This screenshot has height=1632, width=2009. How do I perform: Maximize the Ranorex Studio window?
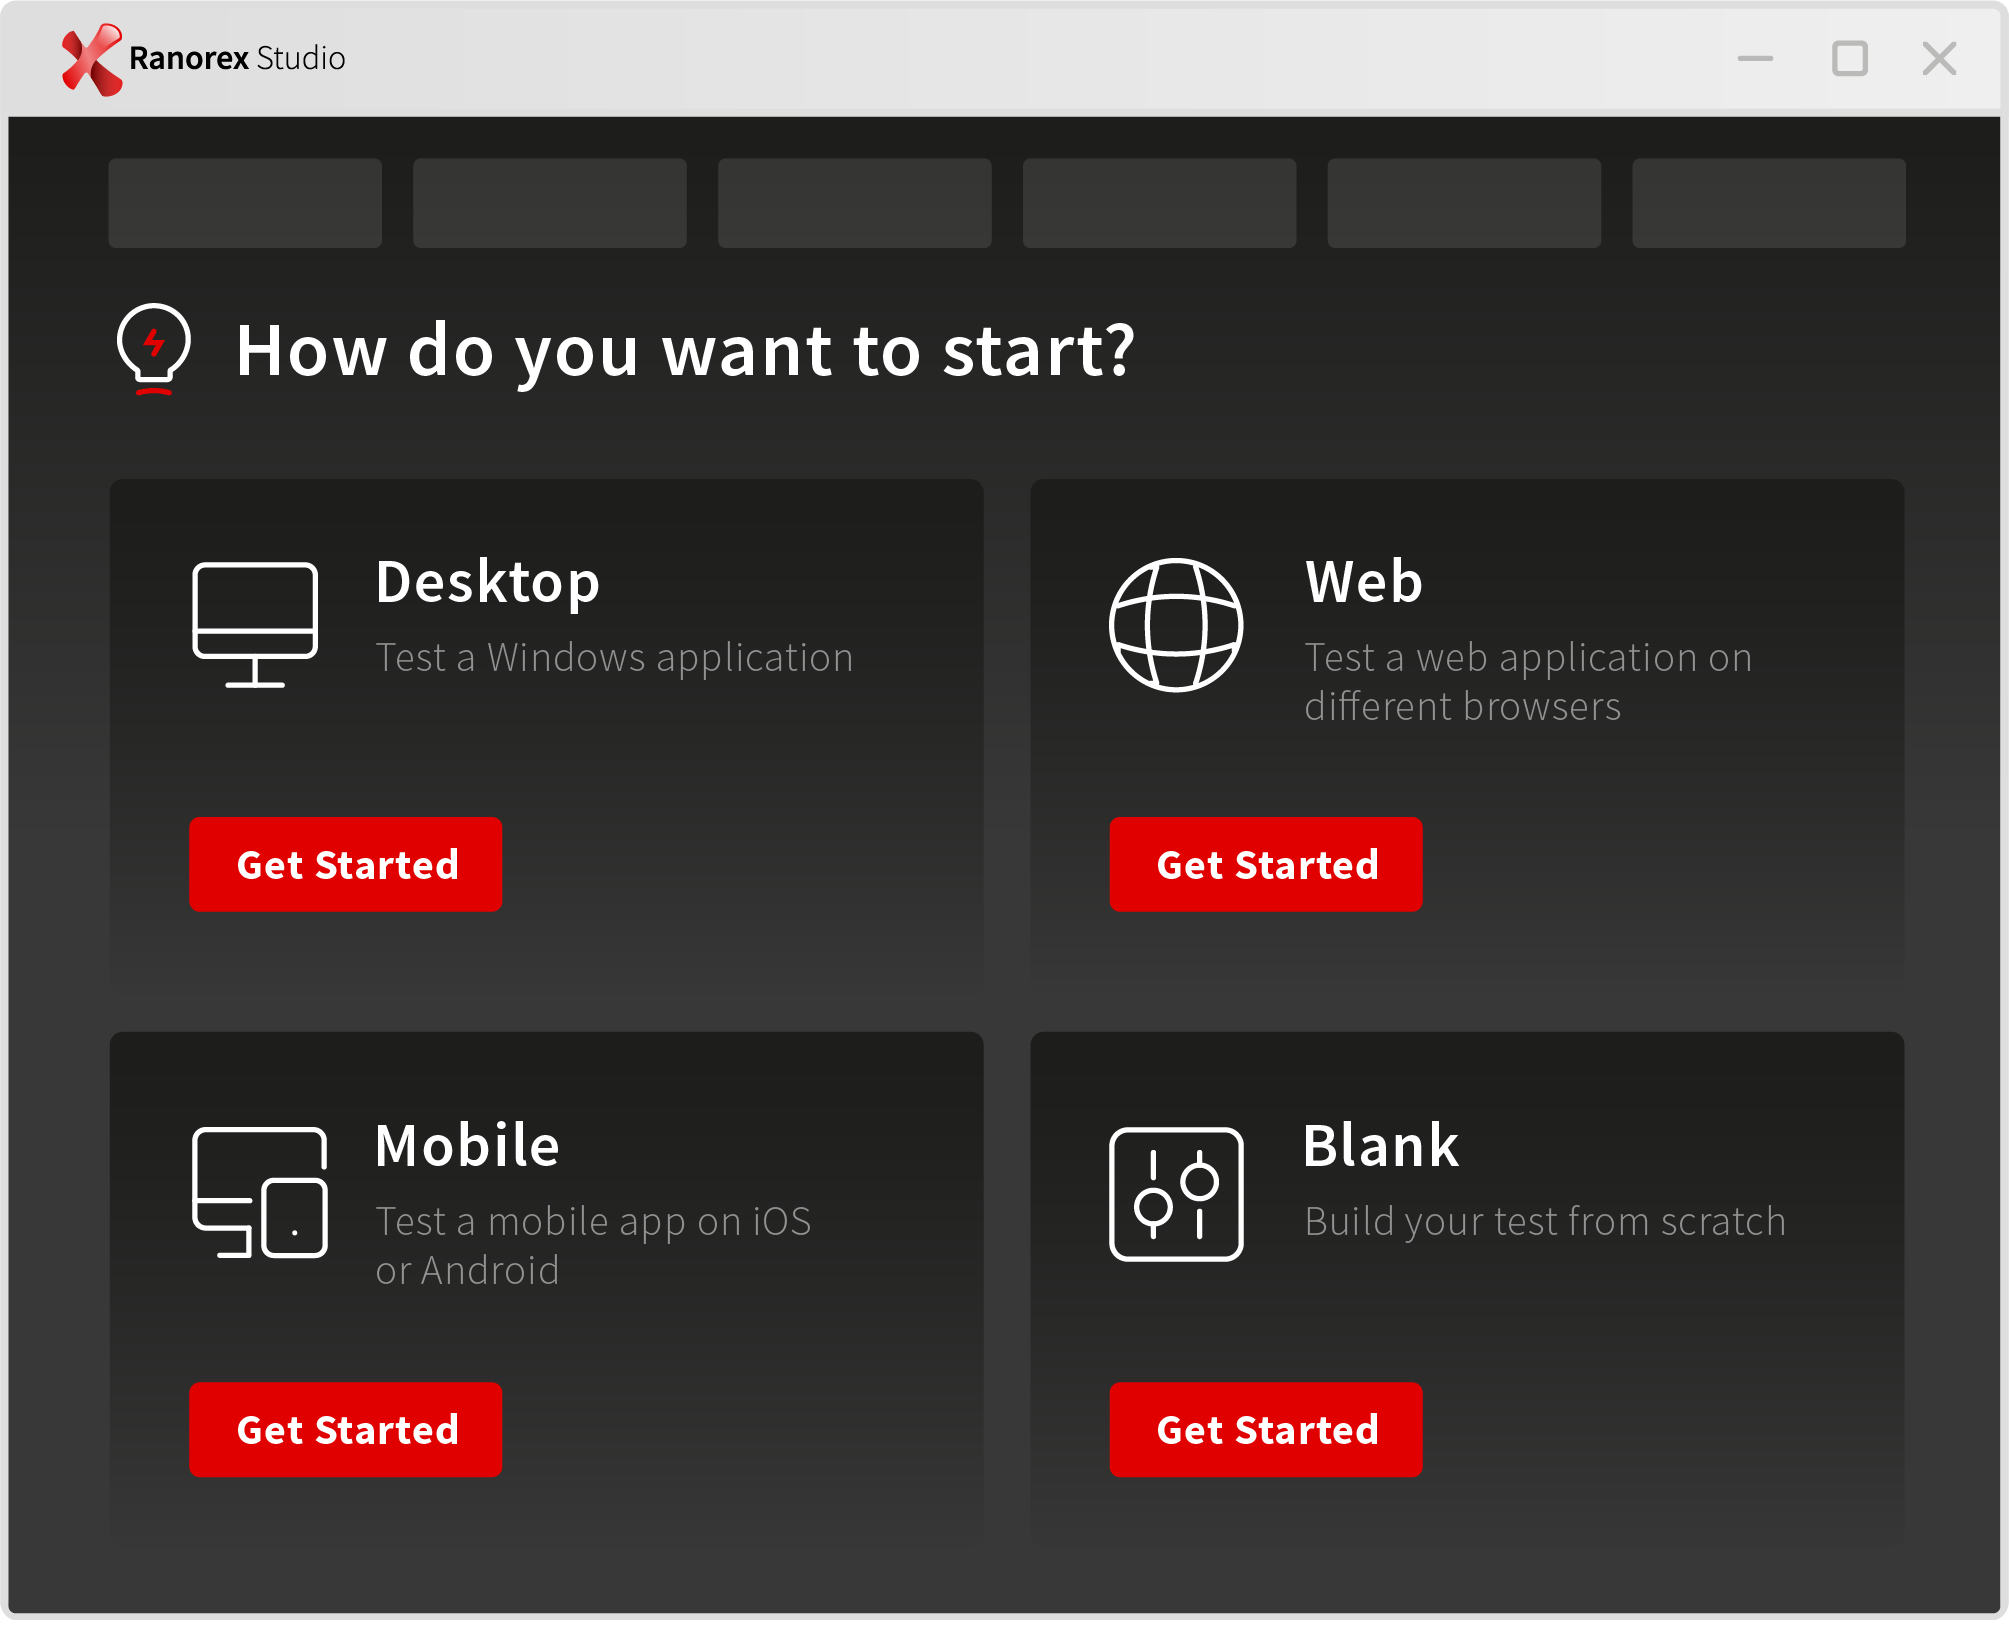[1849, 59]
